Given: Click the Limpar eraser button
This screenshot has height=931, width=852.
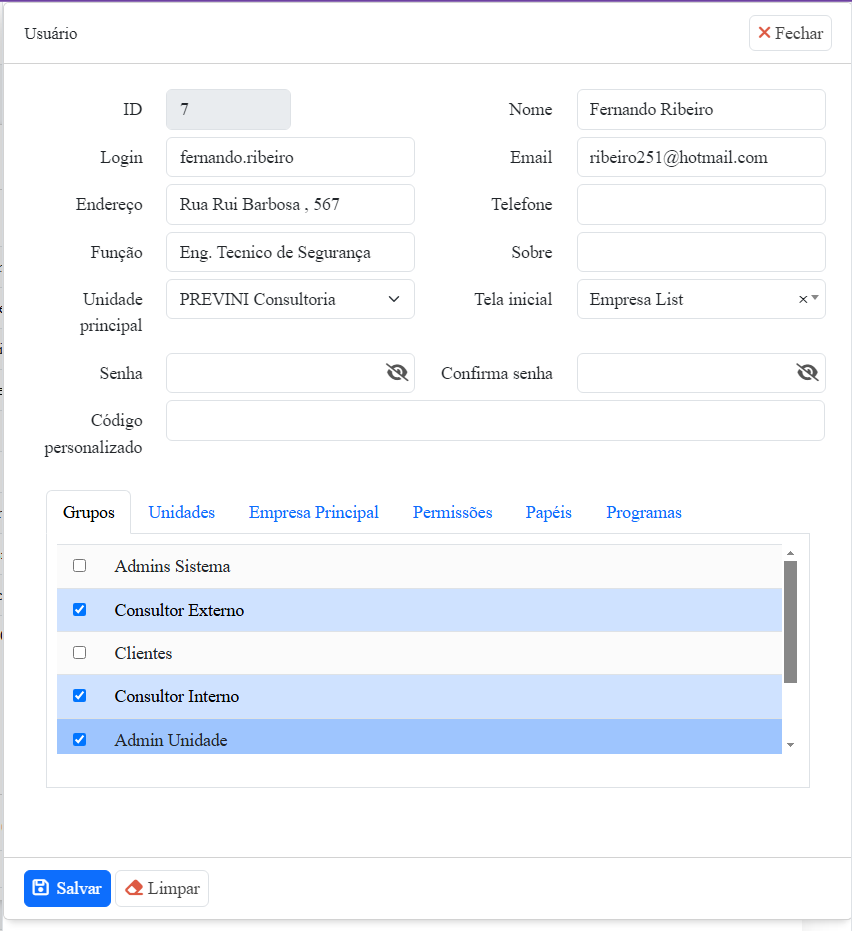Looking at the screenshot, I should point(162,888).
